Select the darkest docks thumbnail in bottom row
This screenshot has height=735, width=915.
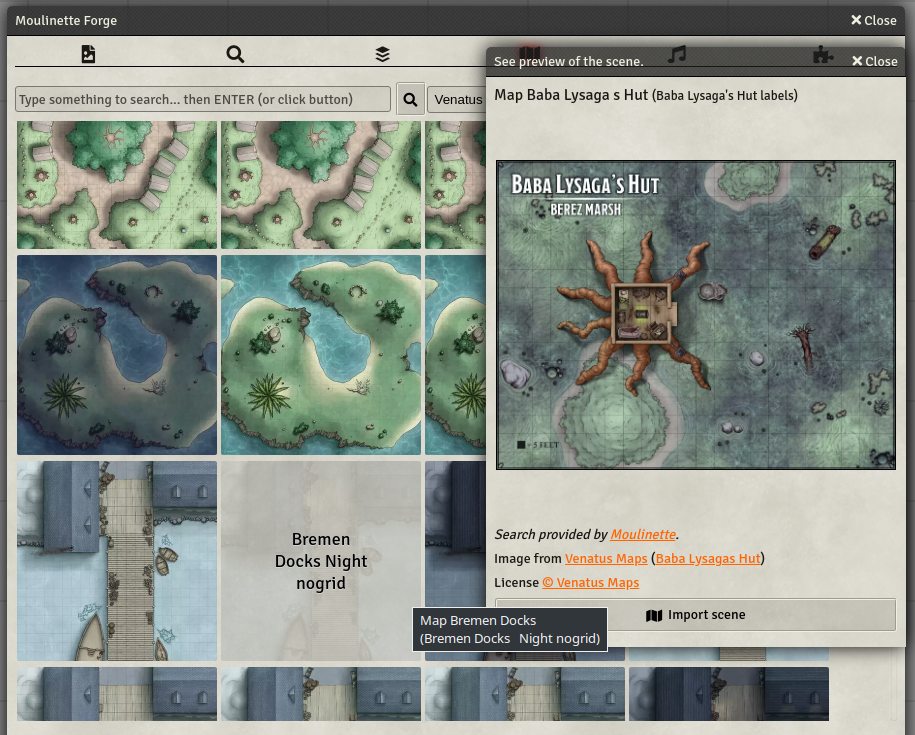[729, 694]
